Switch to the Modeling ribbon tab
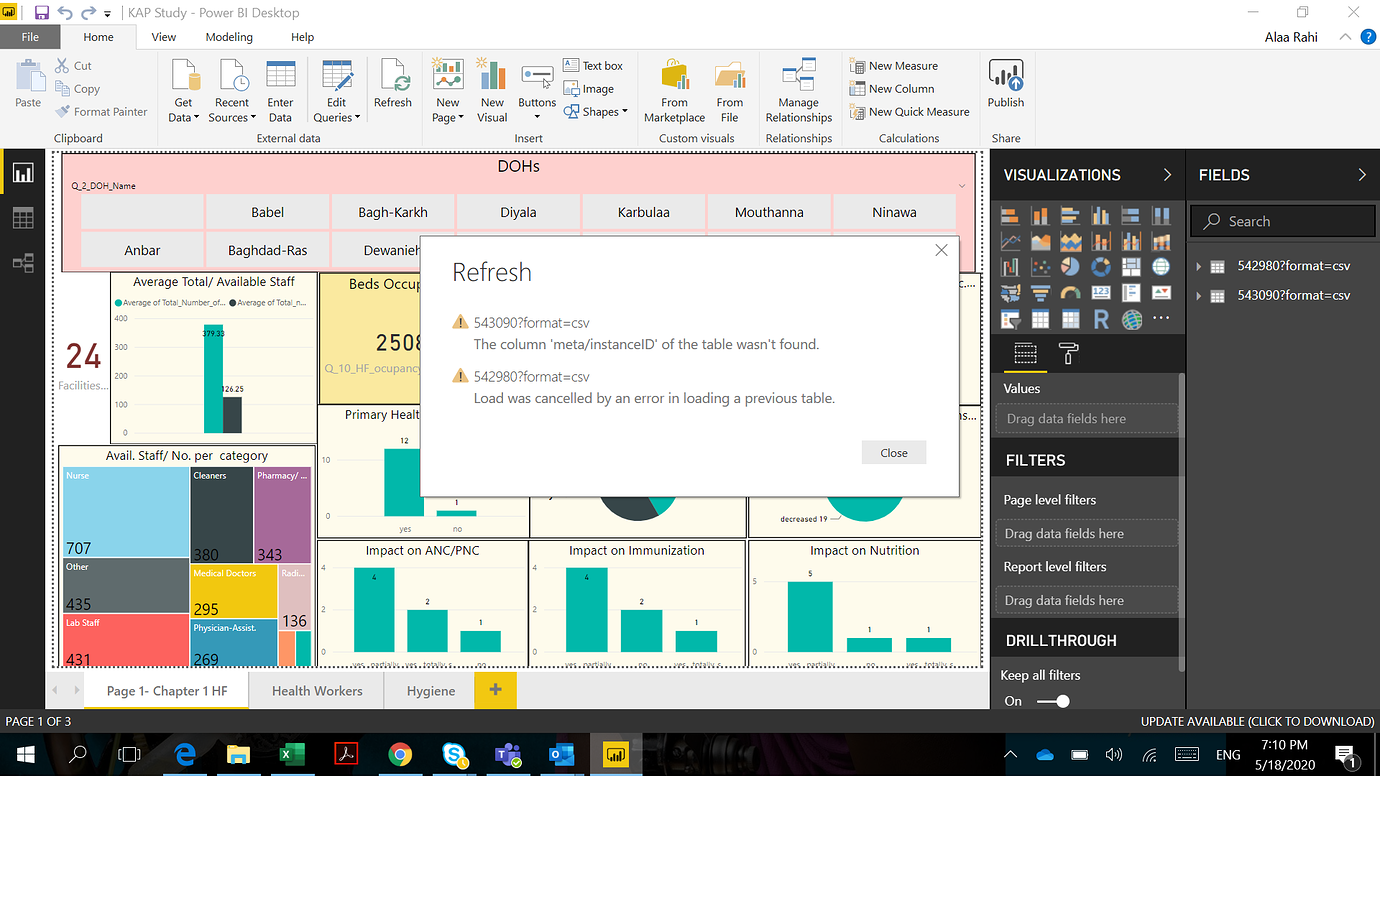The width and height of the screenshot is (1380, 900). click(229, 36)
